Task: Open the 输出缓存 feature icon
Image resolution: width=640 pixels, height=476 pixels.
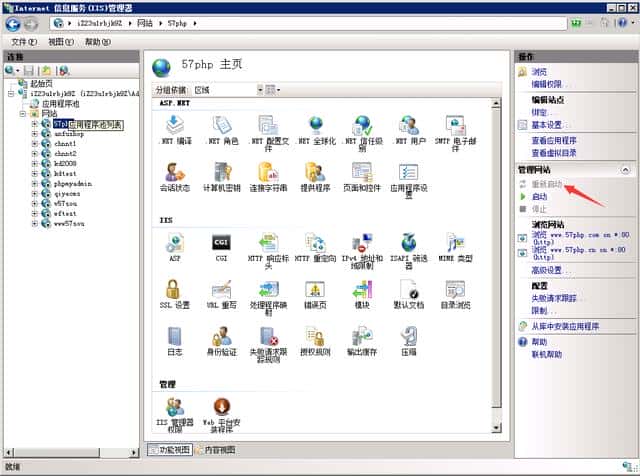Action: click(x=362, y=336)
